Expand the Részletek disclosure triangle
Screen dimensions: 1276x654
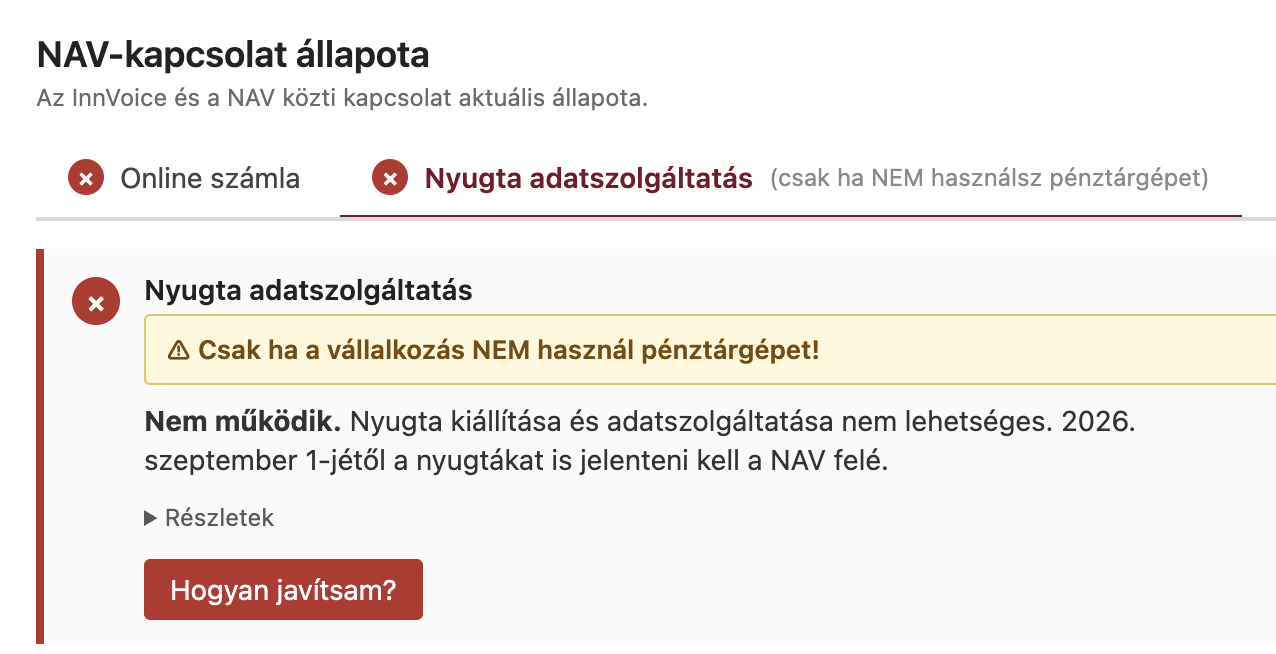pos(151,518)
